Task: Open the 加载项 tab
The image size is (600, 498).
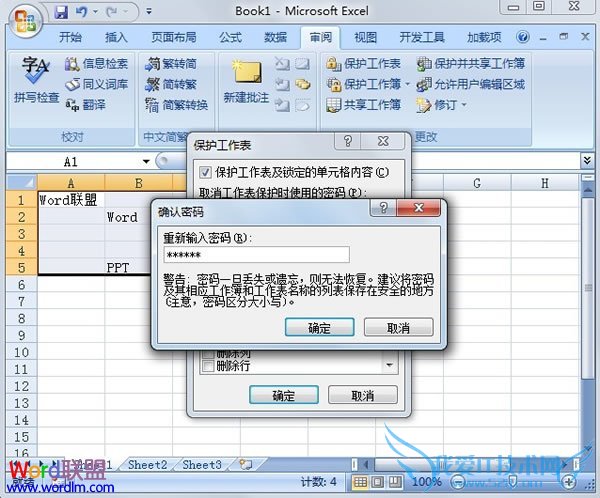Action: pos(484,38)
